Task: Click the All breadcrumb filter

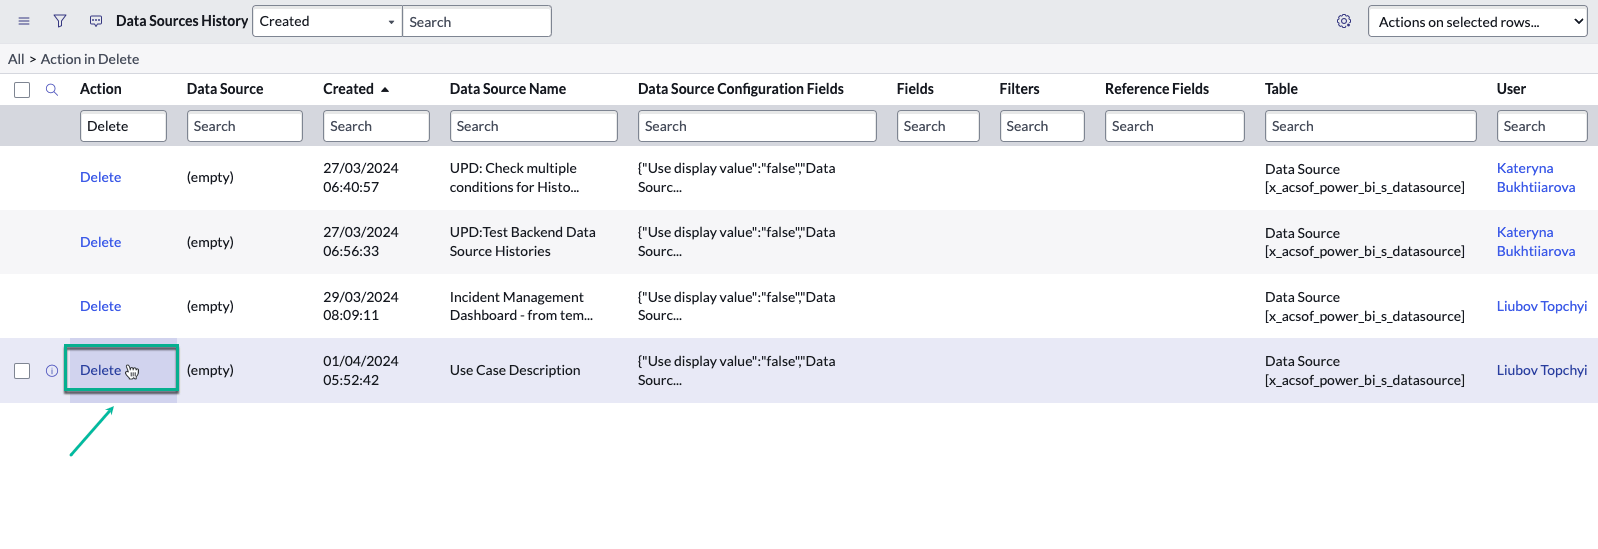Action: [x=16, y=59]
